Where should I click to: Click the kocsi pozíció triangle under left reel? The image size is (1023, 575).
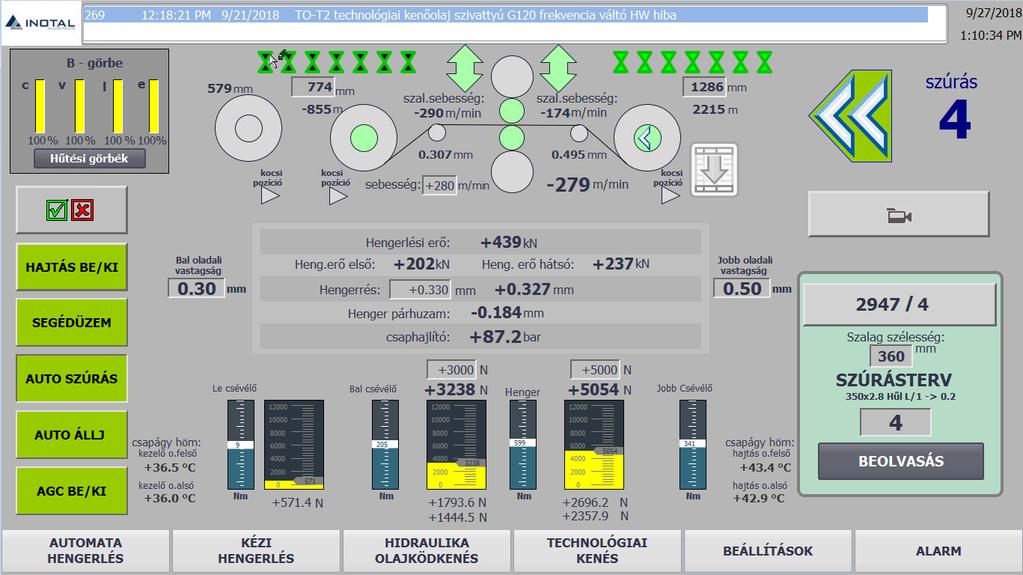tap(270, 195)
